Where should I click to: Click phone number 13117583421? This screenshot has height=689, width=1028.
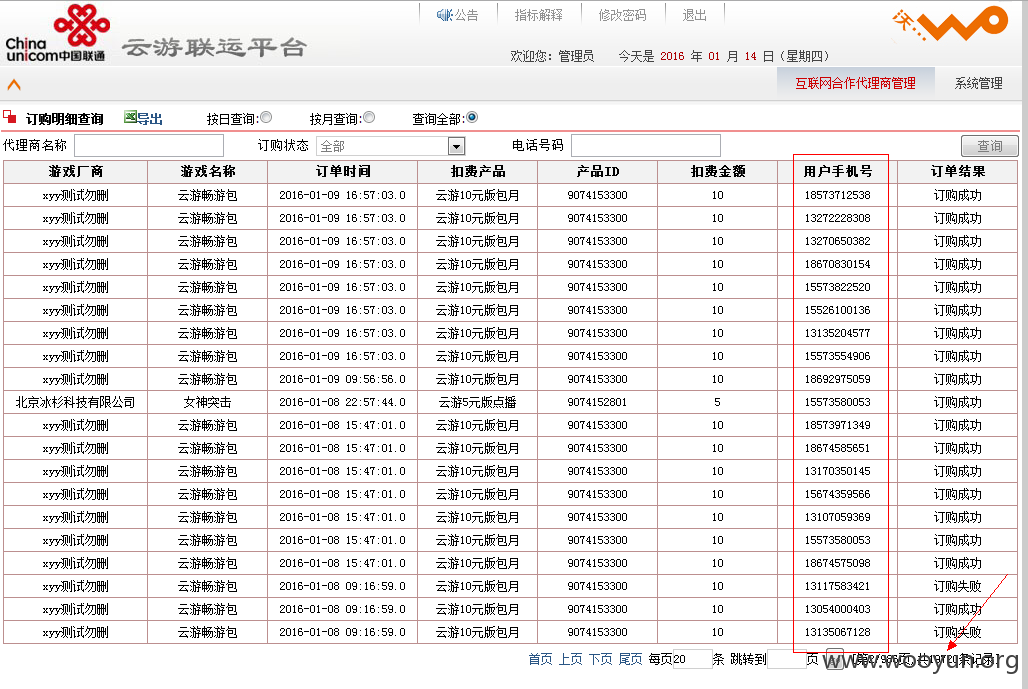[x=838, y=586]
